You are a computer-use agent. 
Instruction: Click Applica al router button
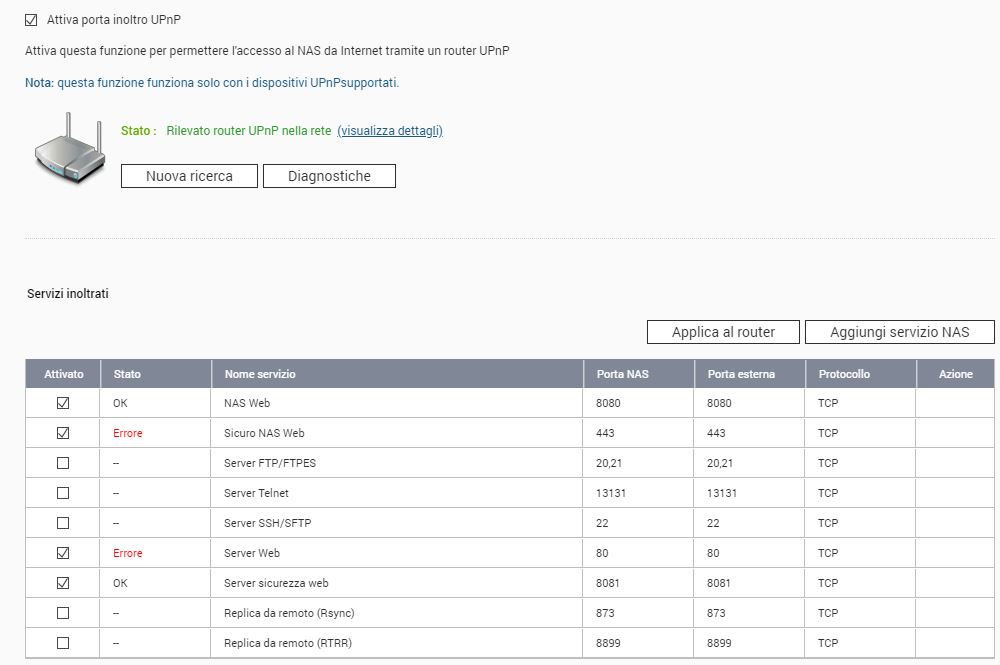[723, 332]
